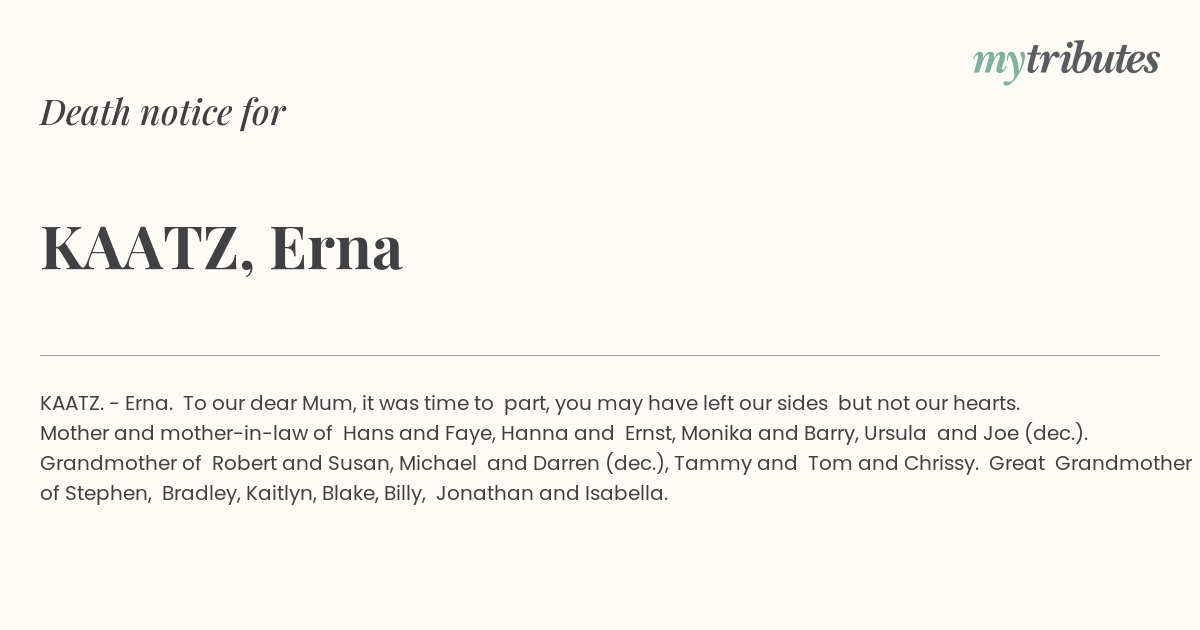The image size is (1200, 630).
Task: Click the name "Ursula"
Action: pyautogui.click(x=895, y=433)
